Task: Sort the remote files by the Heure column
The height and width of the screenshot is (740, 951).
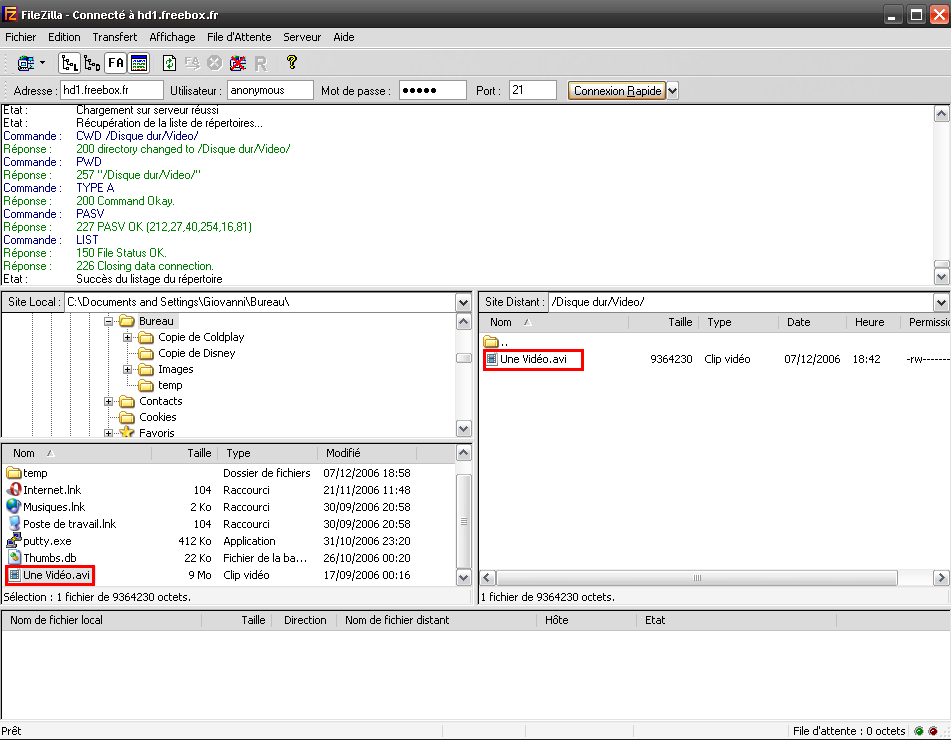Action: point(873,322)
